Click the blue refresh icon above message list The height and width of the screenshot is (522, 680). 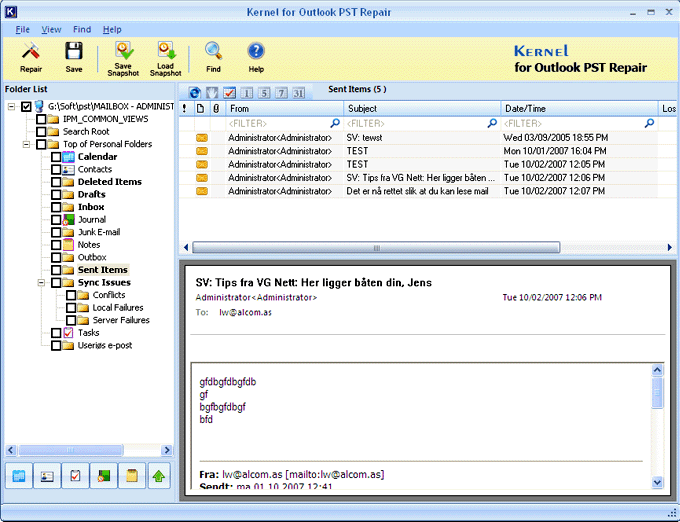(x=195, y=92)
